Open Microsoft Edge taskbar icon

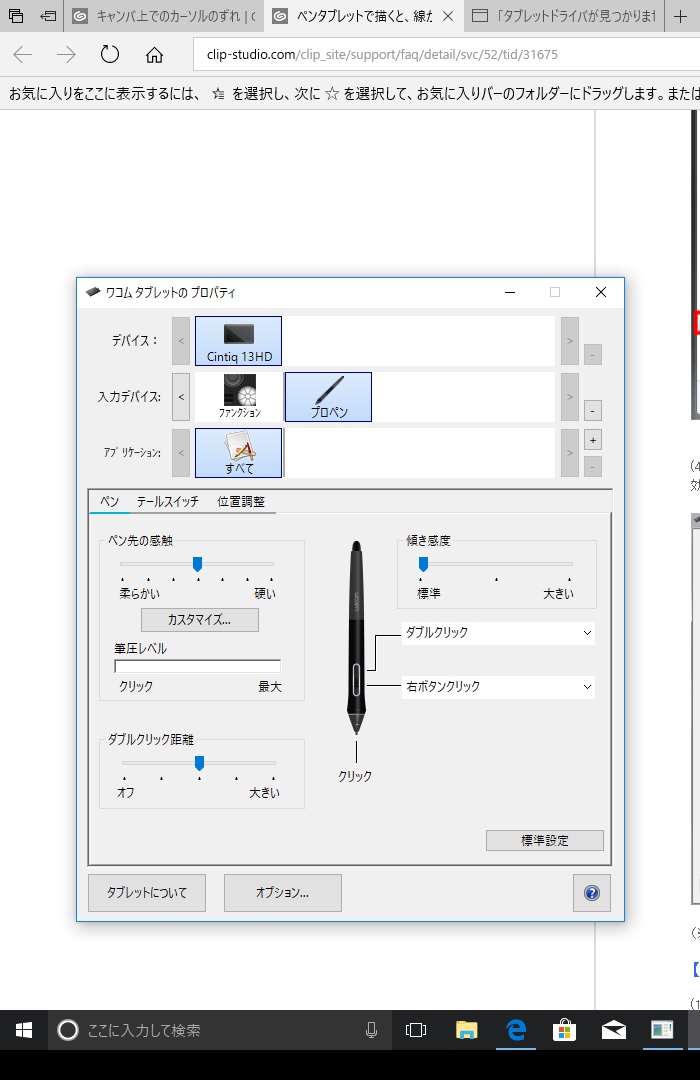516,1031
